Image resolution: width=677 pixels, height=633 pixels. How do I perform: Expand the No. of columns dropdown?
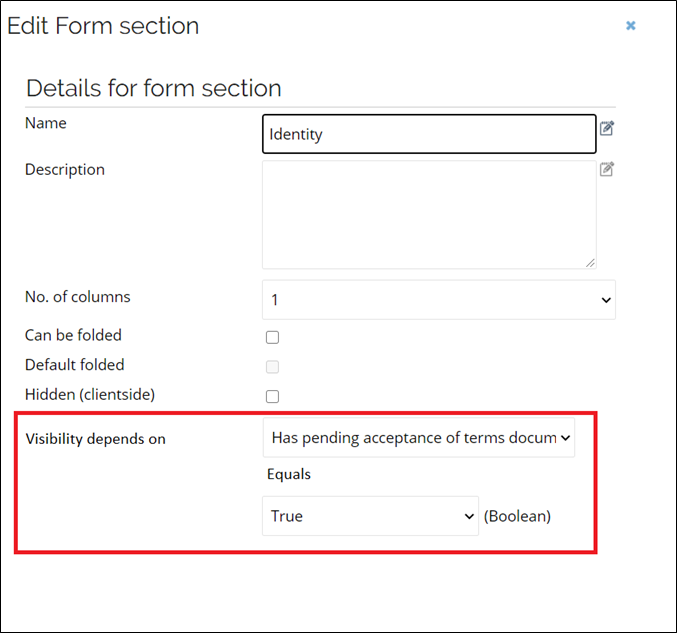point(439,300)
